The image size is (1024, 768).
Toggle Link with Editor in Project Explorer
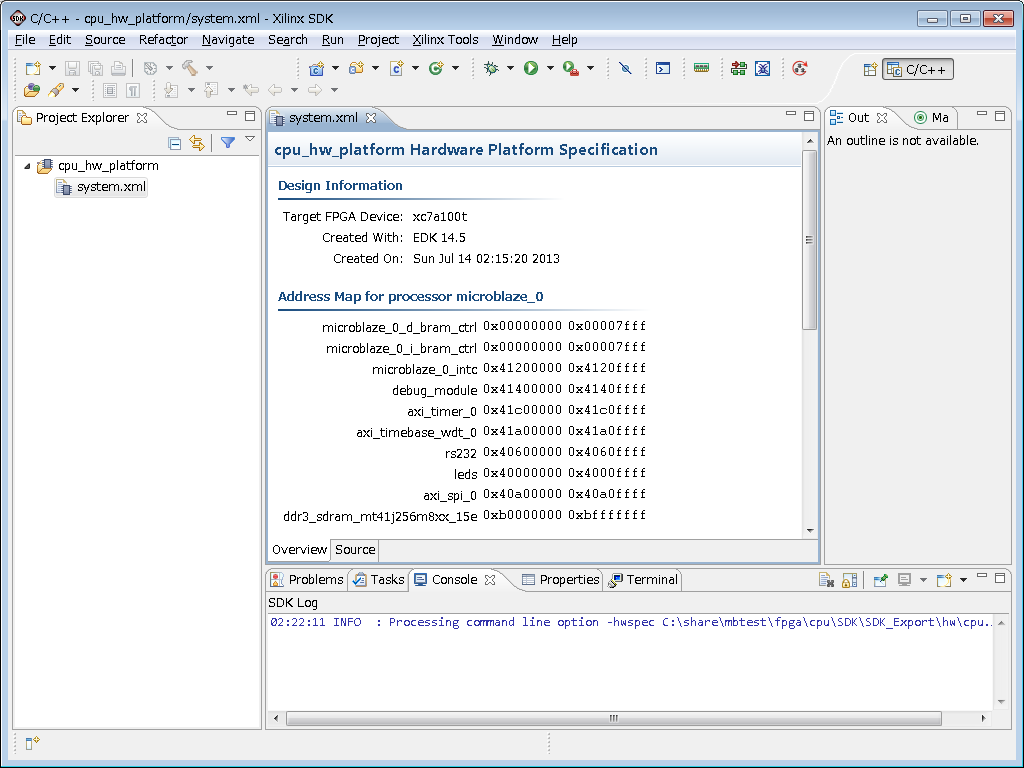[x=197, y=143]
